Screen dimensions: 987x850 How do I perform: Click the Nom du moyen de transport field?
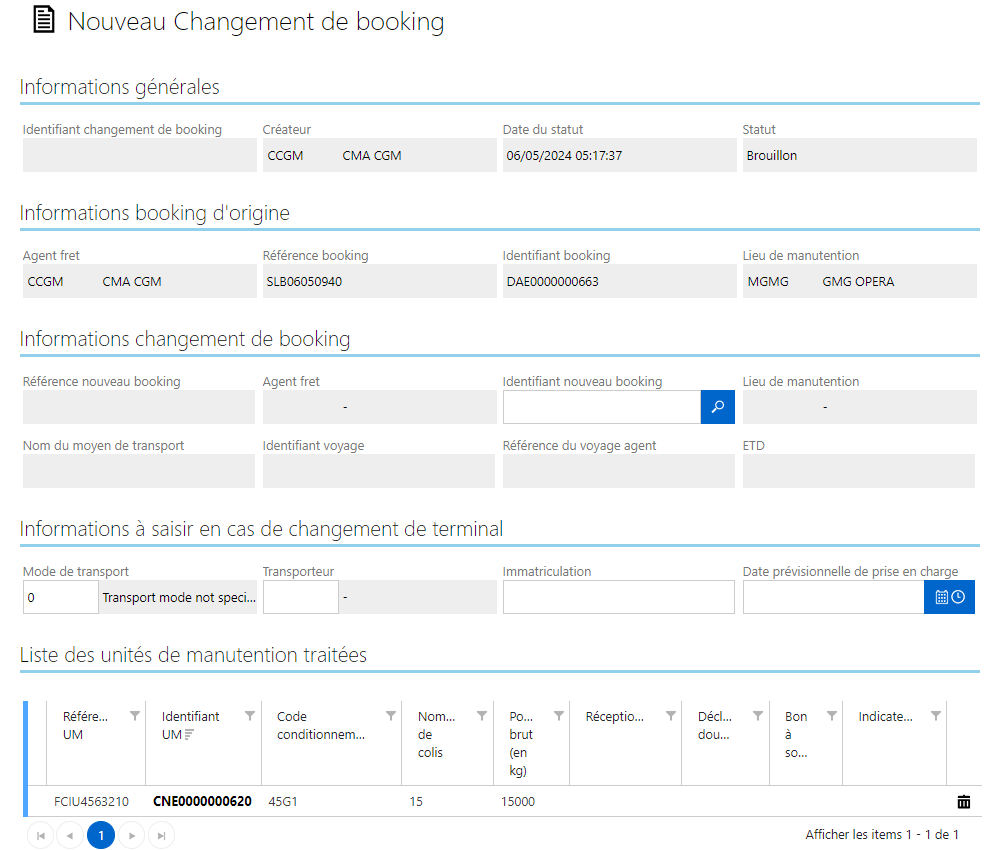pyautogui.click(x=138, y=471)
